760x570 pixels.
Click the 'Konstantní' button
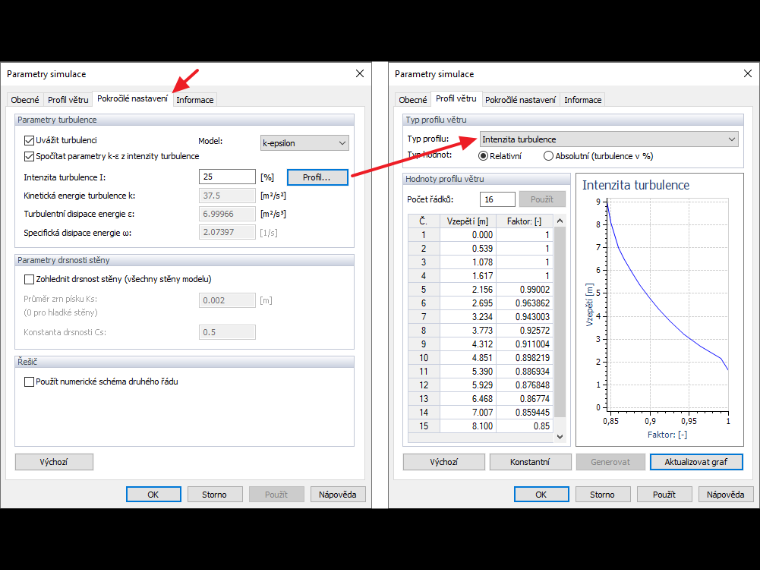click(x=530, y=462)
